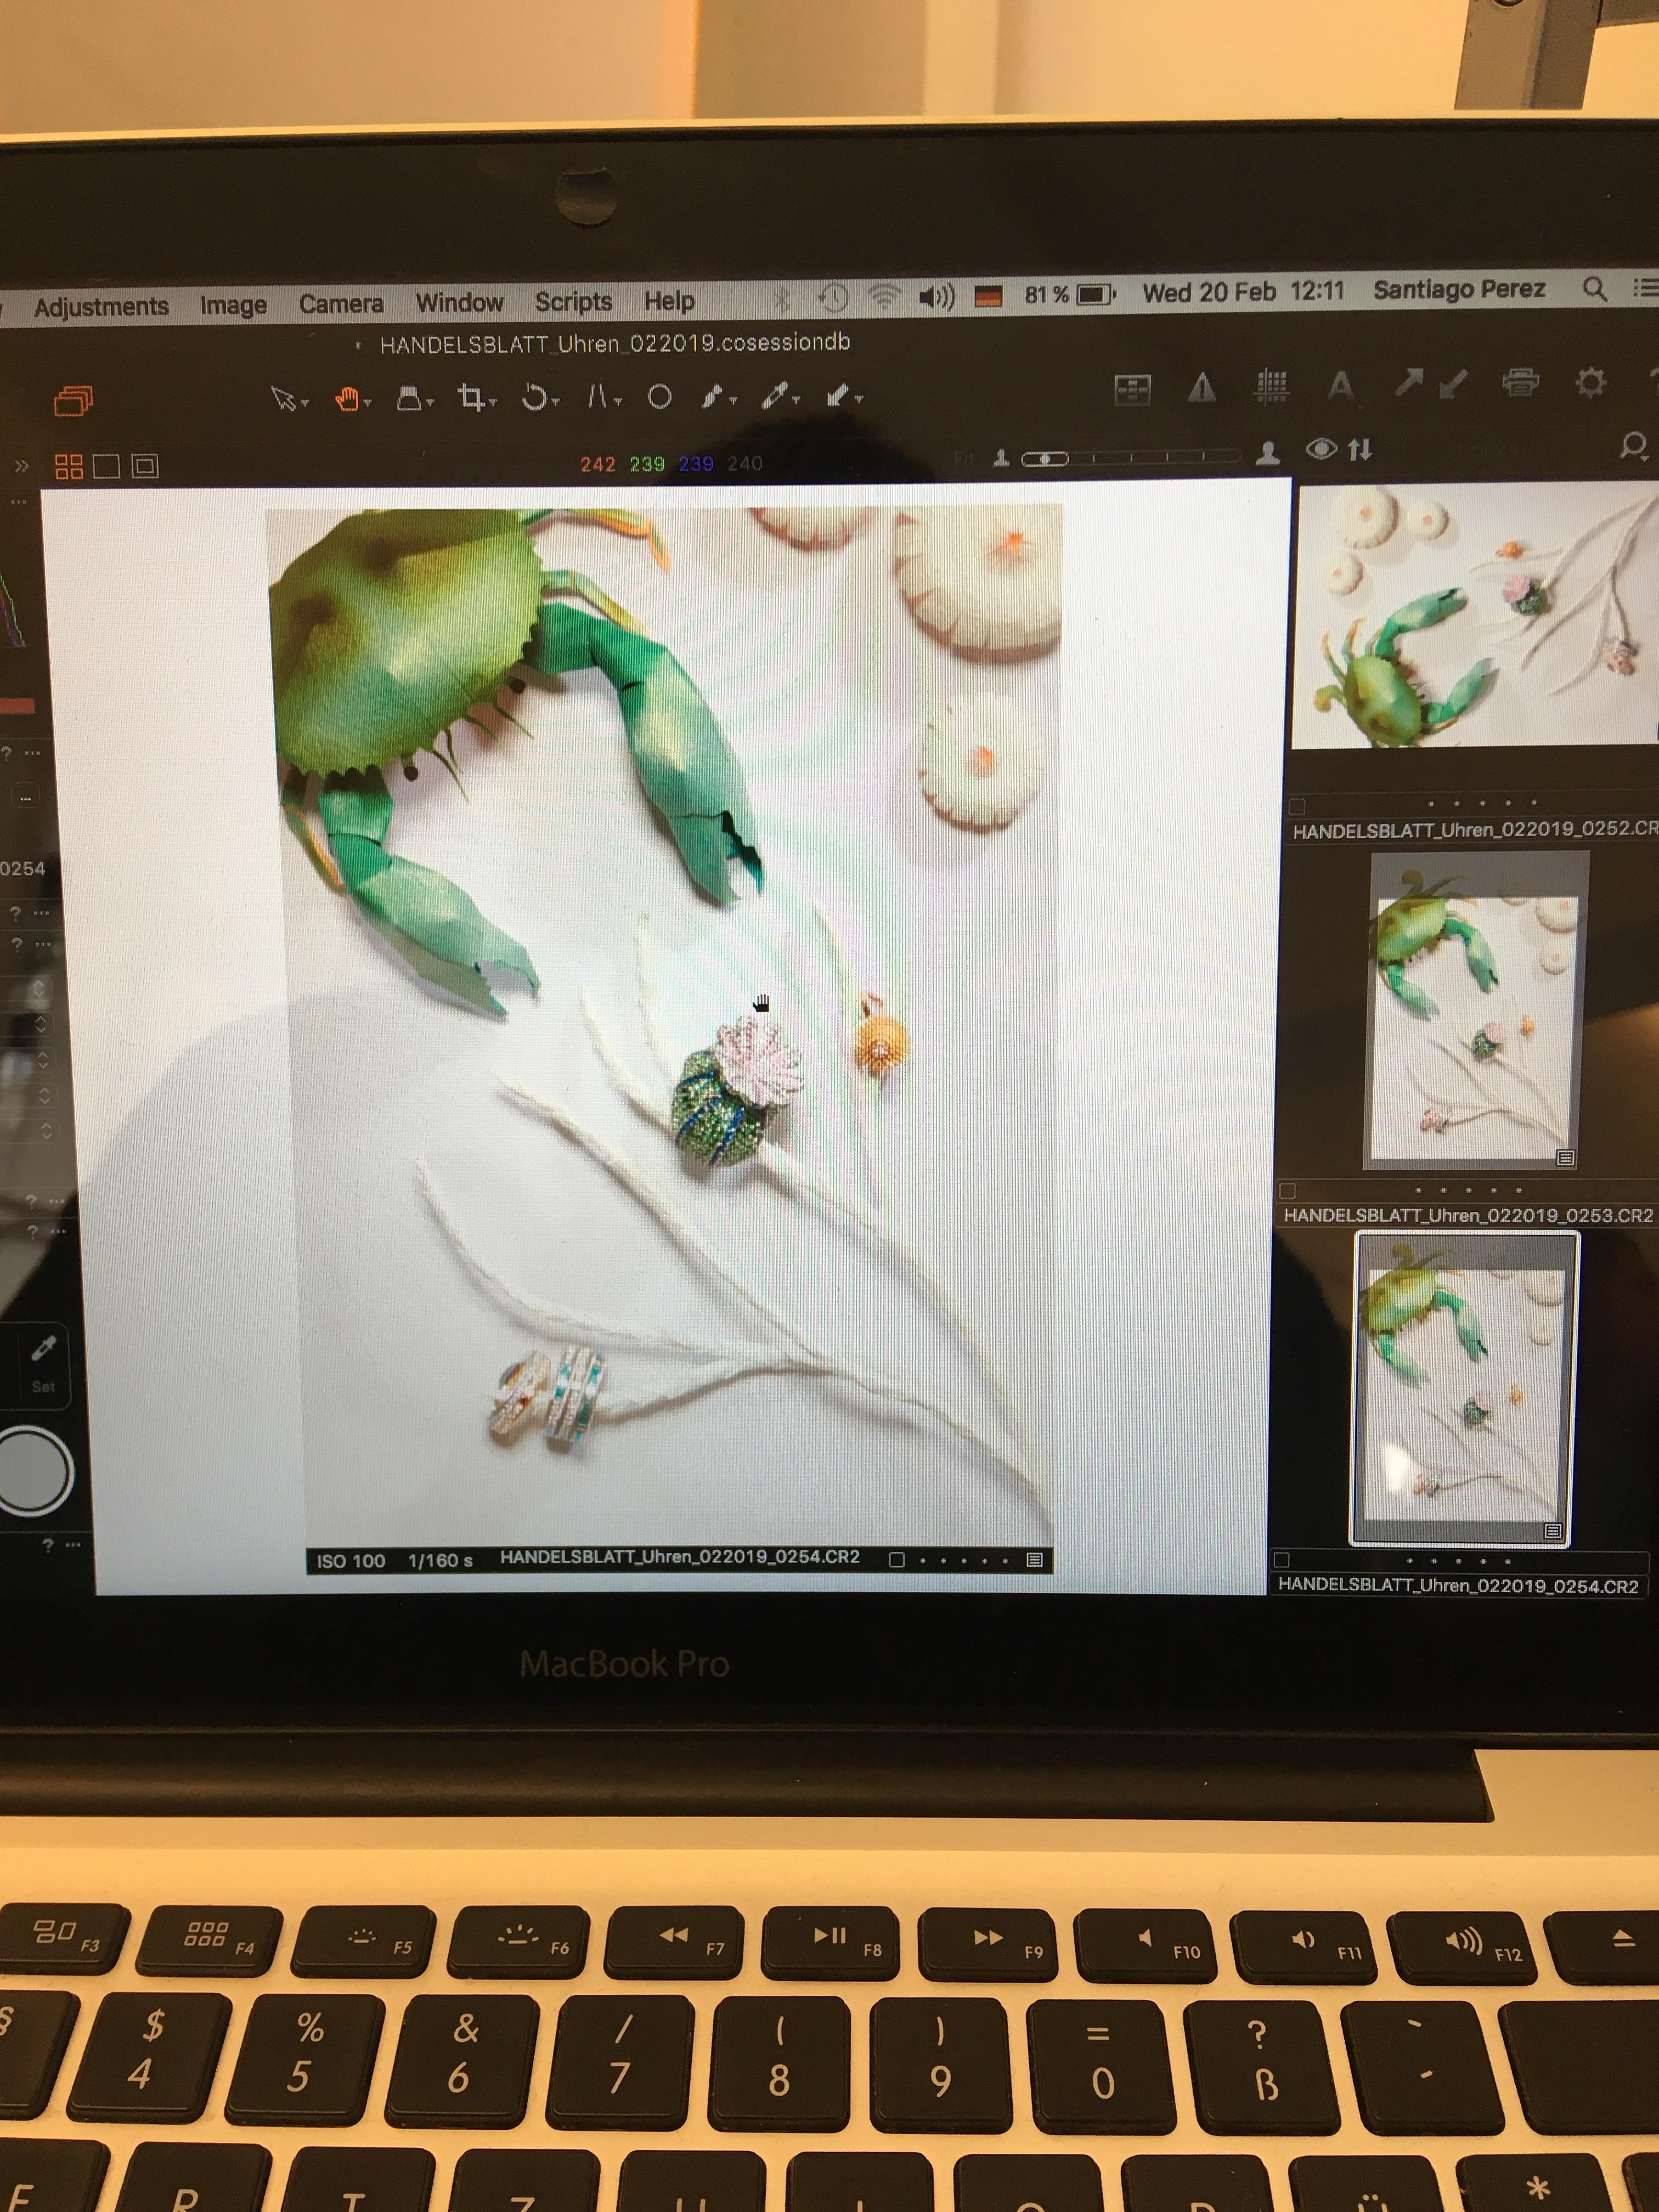
Task: Open the Image menu
Action: [233, 305]
